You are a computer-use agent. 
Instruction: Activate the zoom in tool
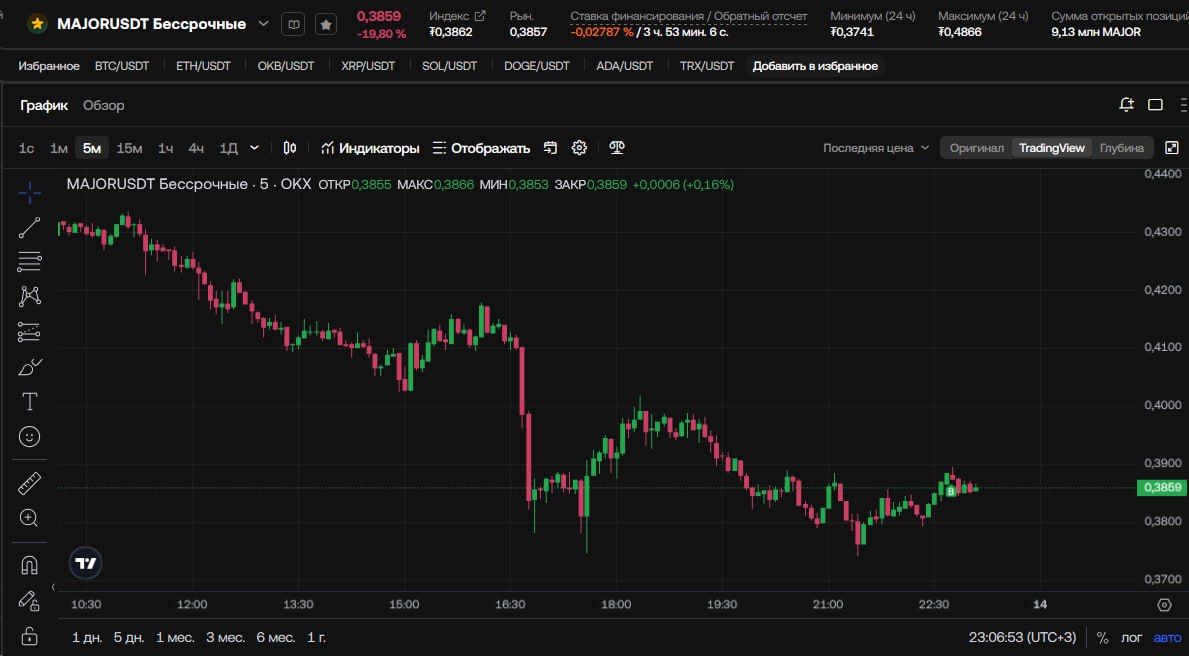click(x=30, y=518)
